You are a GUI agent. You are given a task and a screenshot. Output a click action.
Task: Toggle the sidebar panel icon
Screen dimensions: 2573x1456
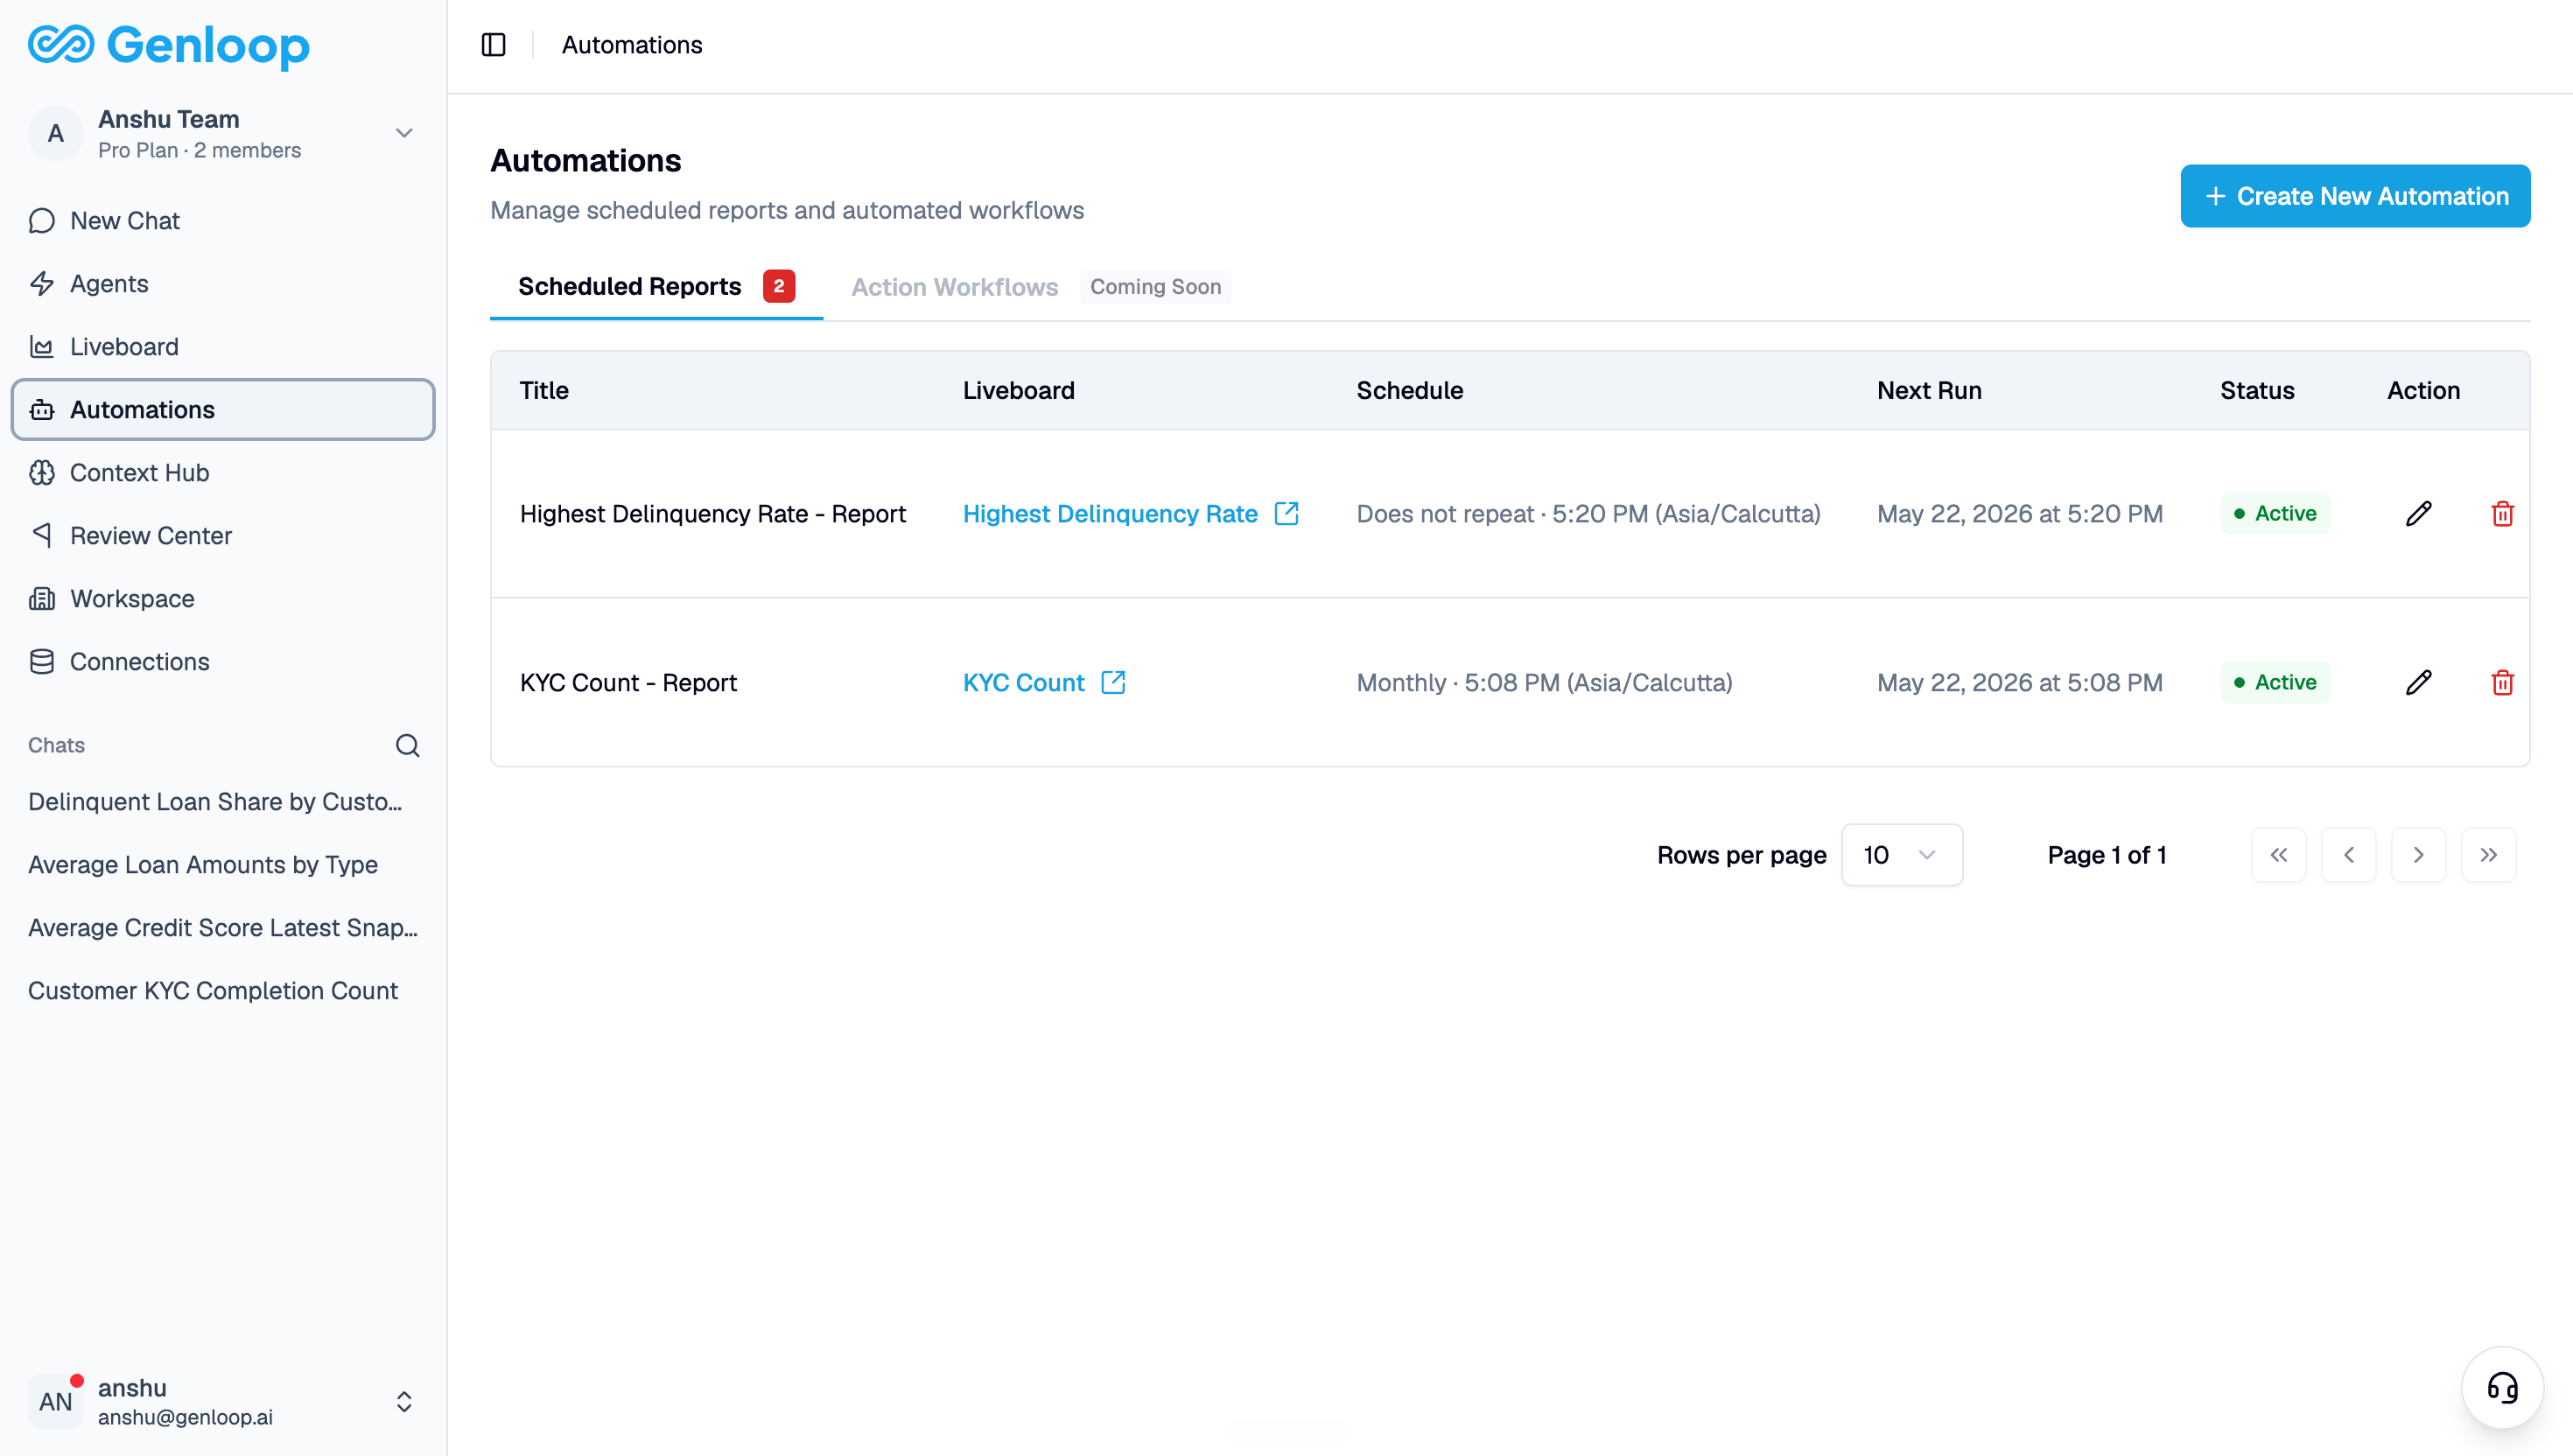(x=493, y=45)
